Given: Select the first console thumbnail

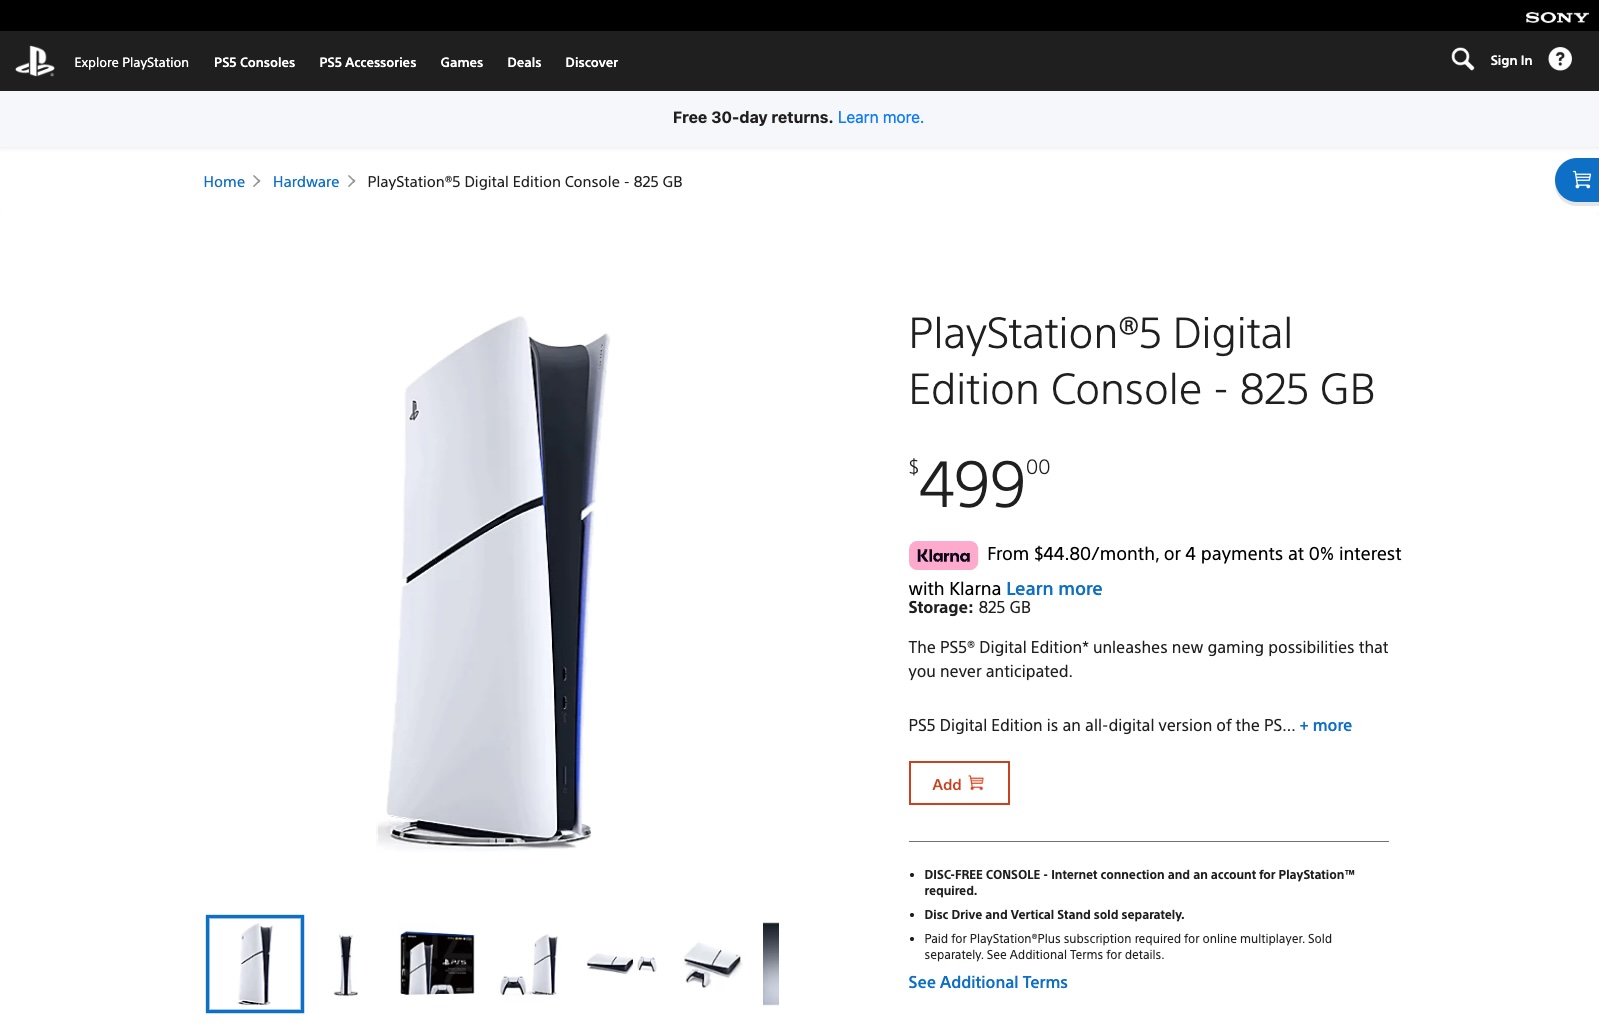Looking at the screenshot, I should (255, 964).
